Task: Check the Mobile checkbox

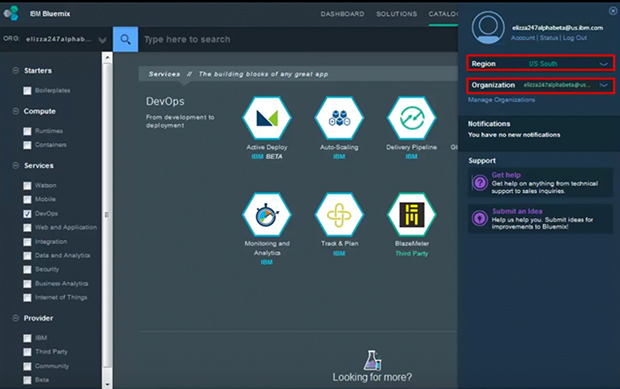Action: point(27,199)
